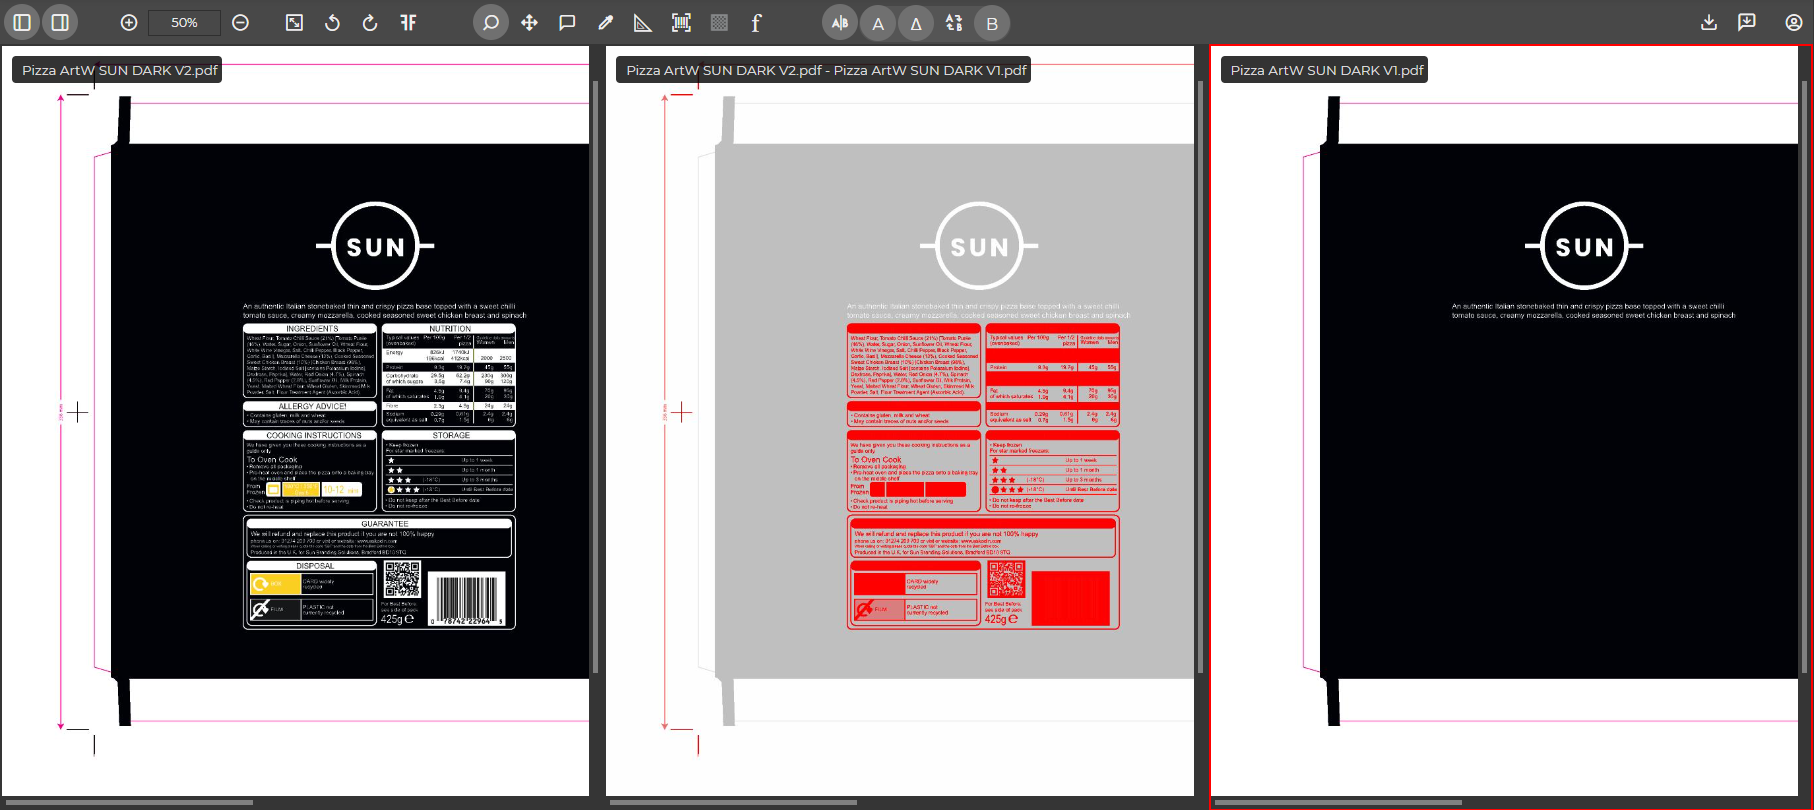Click the fit to window icon
The width and height of the screenshot is (1814, 810).
(294, 22)
